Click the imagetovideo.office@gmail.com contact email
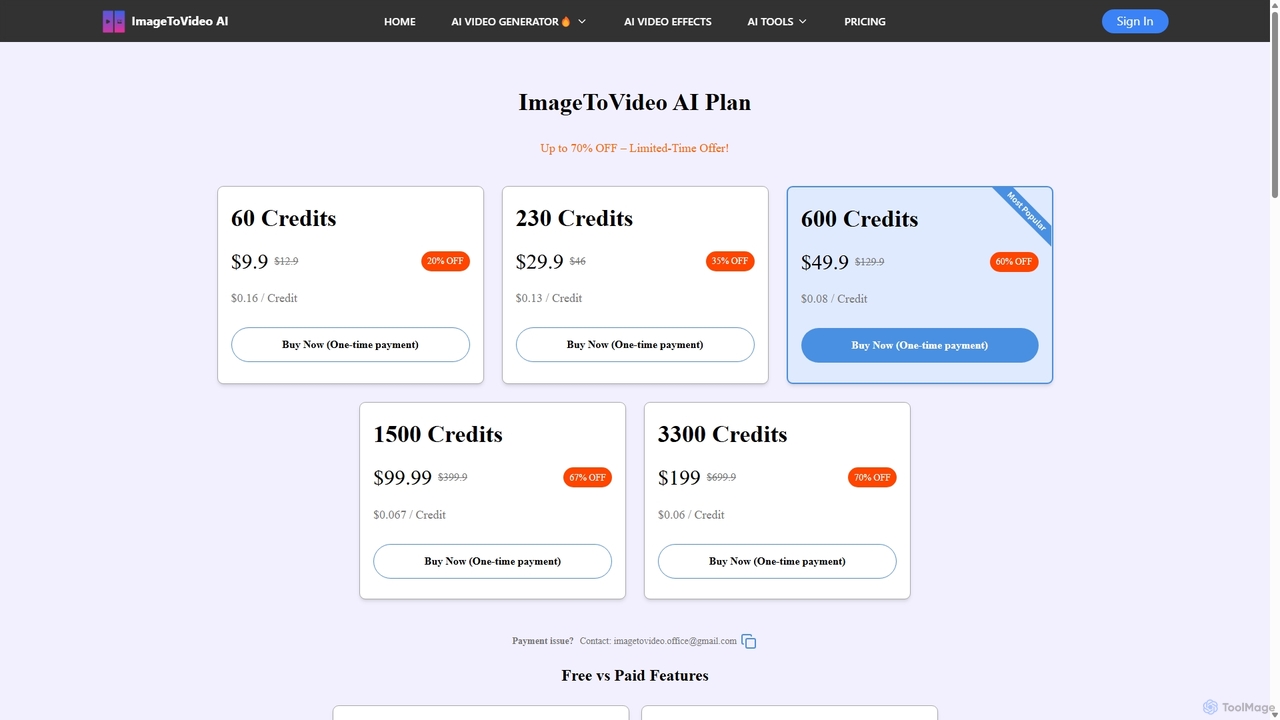 tap(675, 641)
